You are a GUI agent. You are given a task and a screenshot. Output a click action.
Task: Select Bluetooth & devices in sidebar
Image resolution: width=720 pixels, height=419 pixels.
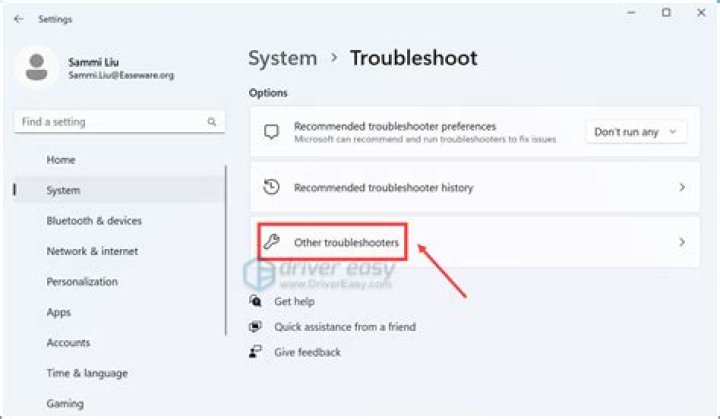(x=94, y=220)
